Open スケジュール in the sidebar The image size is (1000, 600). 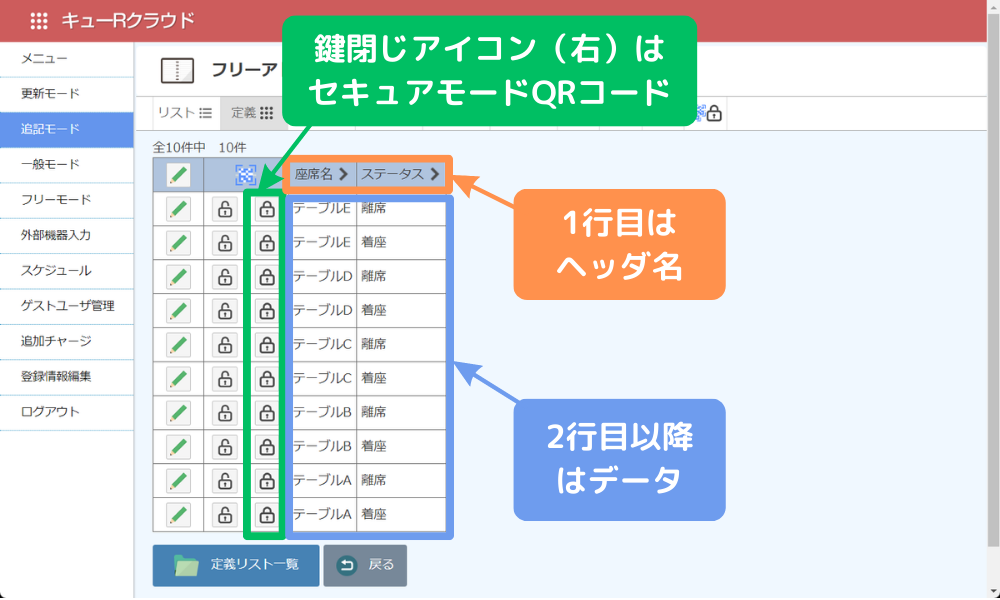[66, 270]
